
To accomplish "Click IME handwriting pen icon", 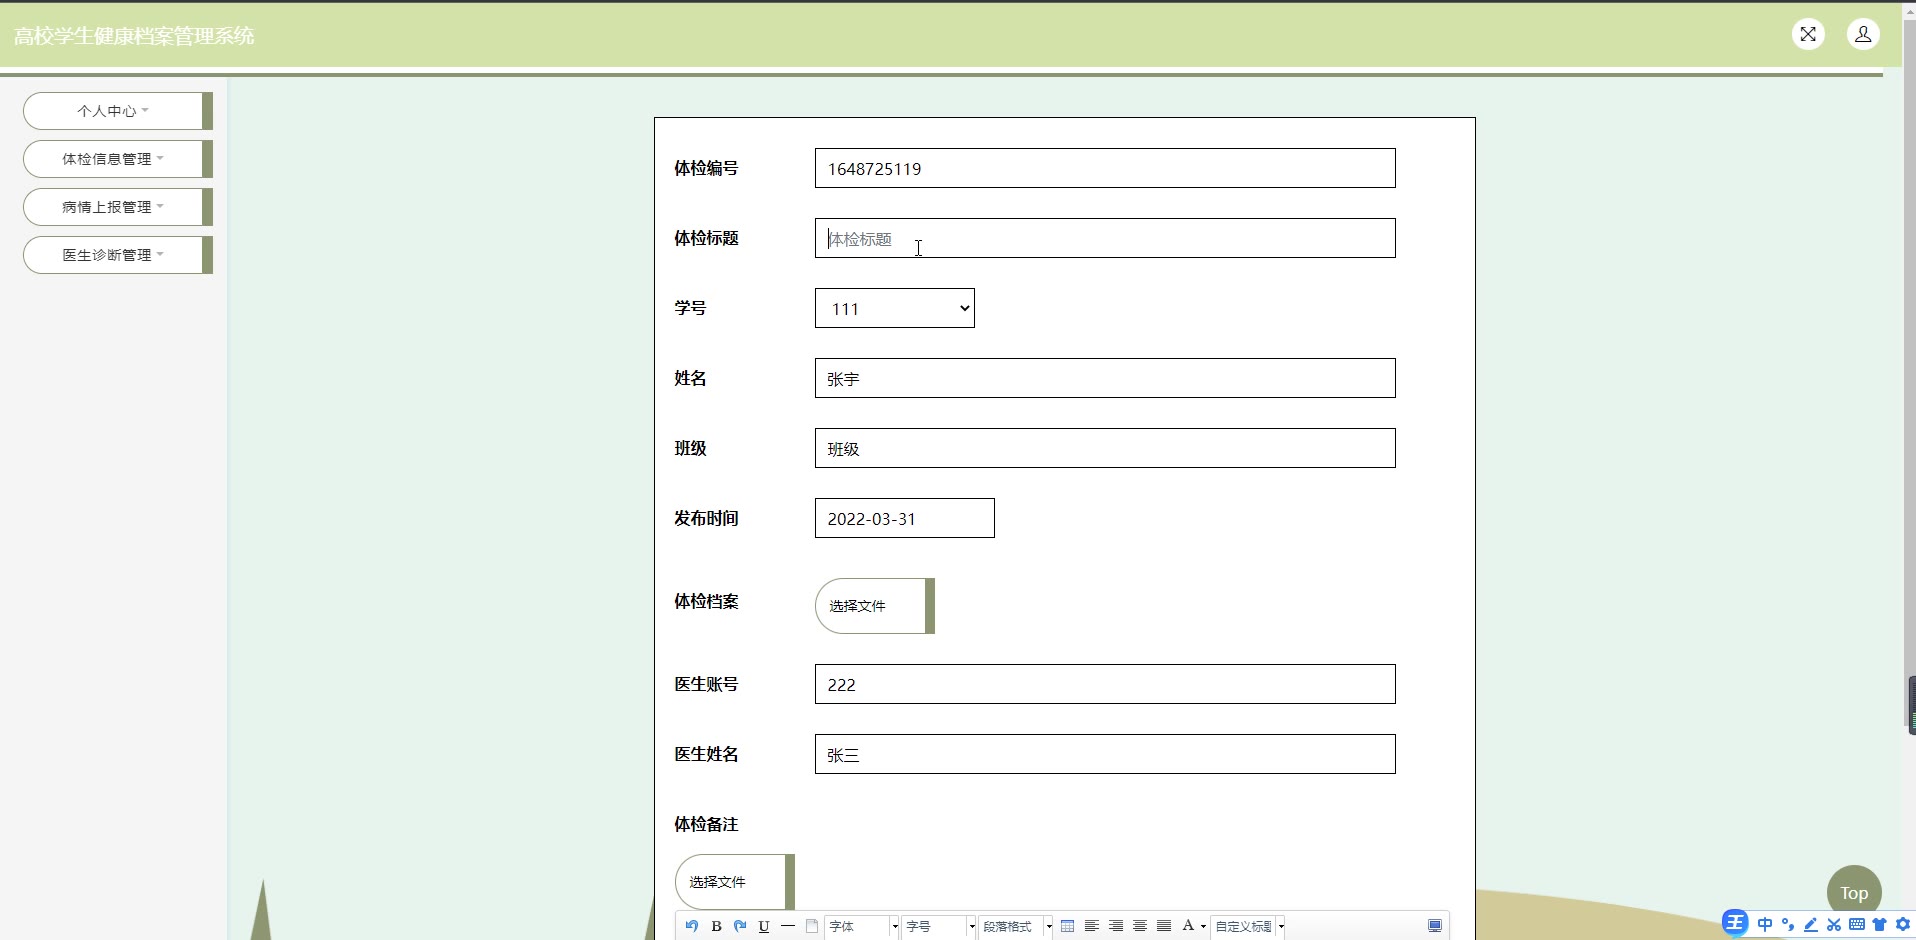I will (x=1811, y=924).
